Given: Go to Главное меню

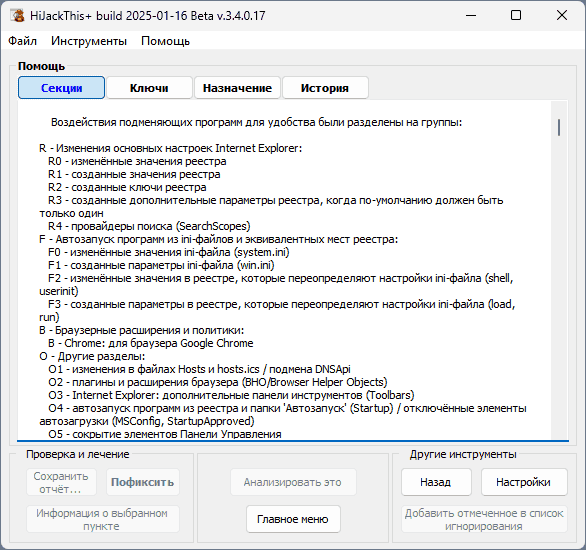Looking at the screenshot, I should click(293, 519).
